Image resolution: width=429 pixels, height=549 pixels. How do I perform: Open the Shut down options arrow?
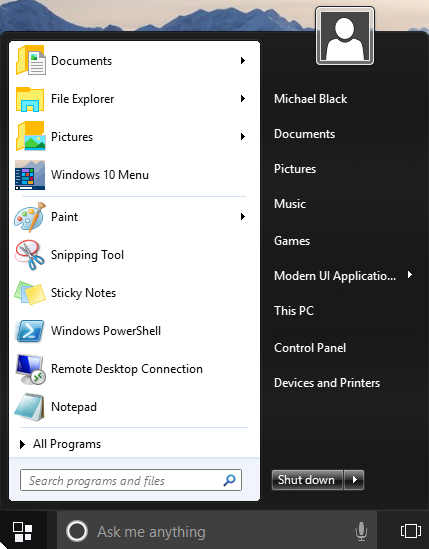click(x=354, y=480)
